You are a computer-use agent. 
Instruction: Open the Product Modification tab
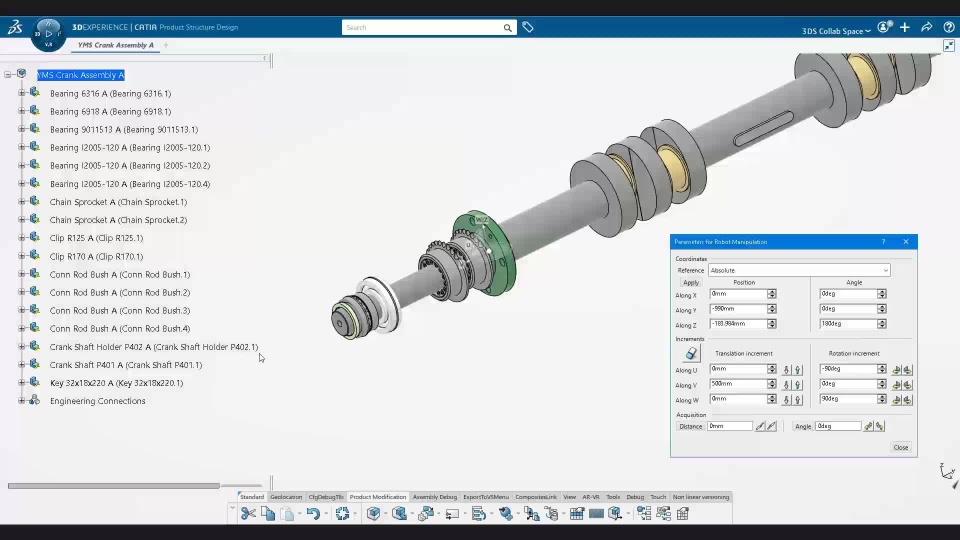(x=378, y=497)
